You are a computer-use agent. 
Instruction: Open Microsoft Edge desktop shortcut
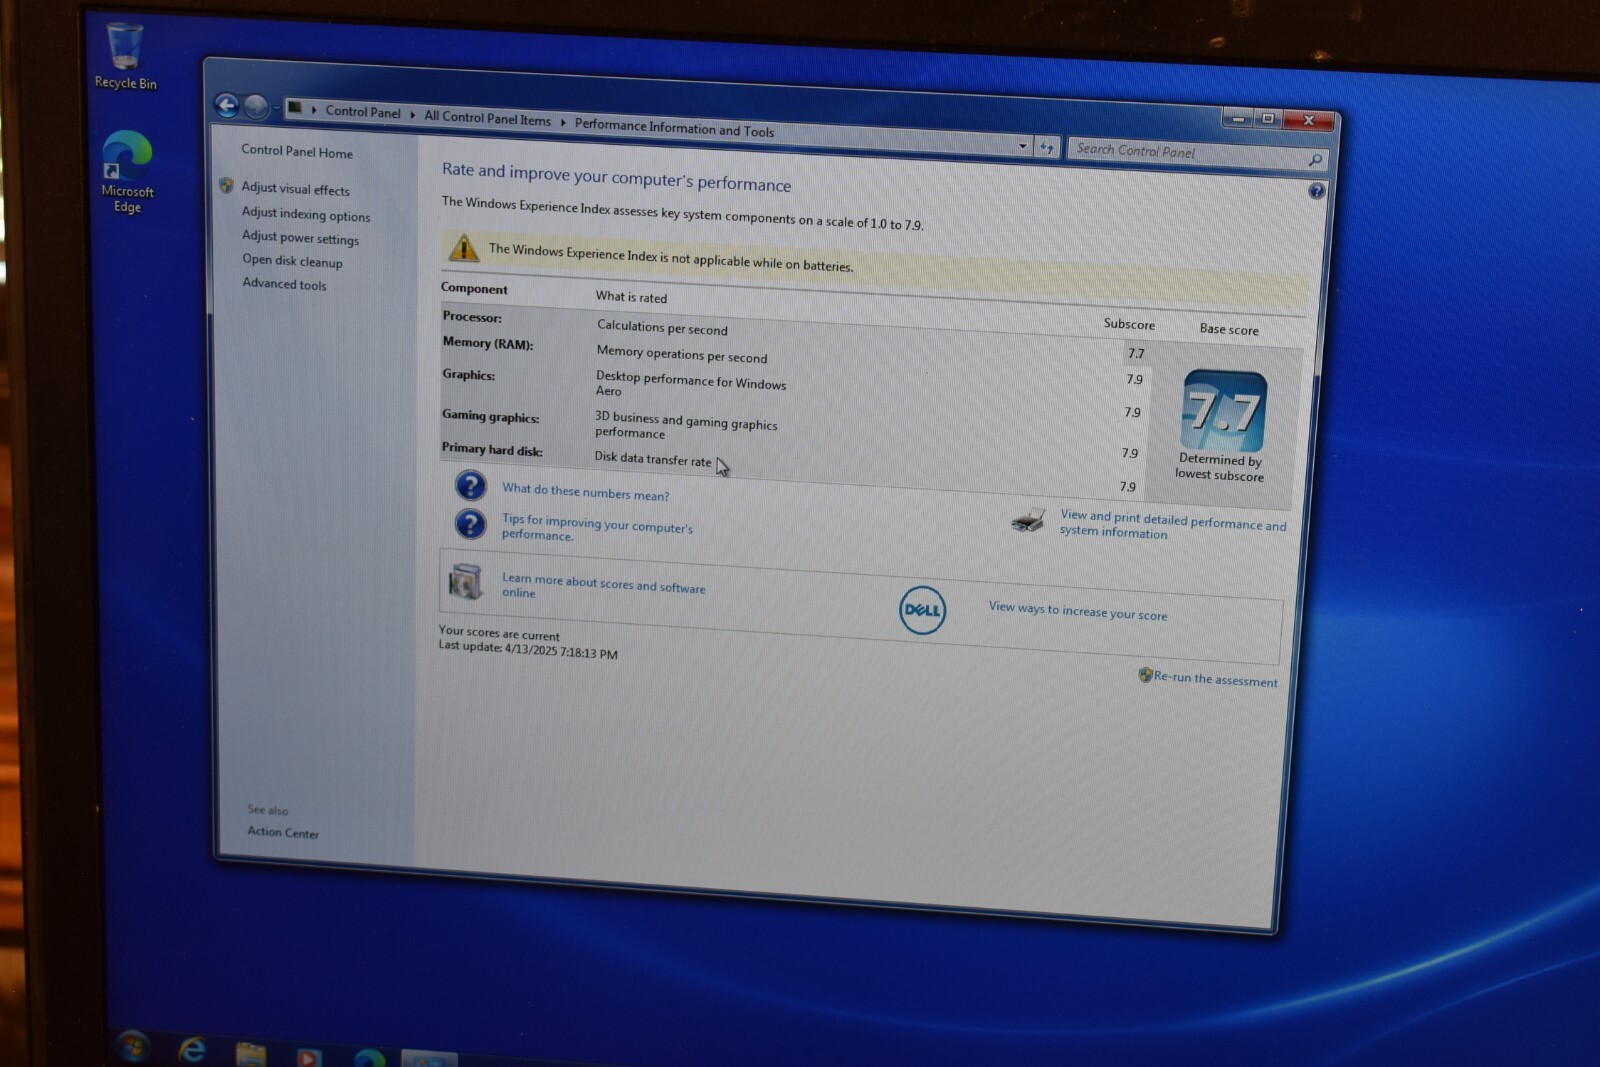point(127,172)
